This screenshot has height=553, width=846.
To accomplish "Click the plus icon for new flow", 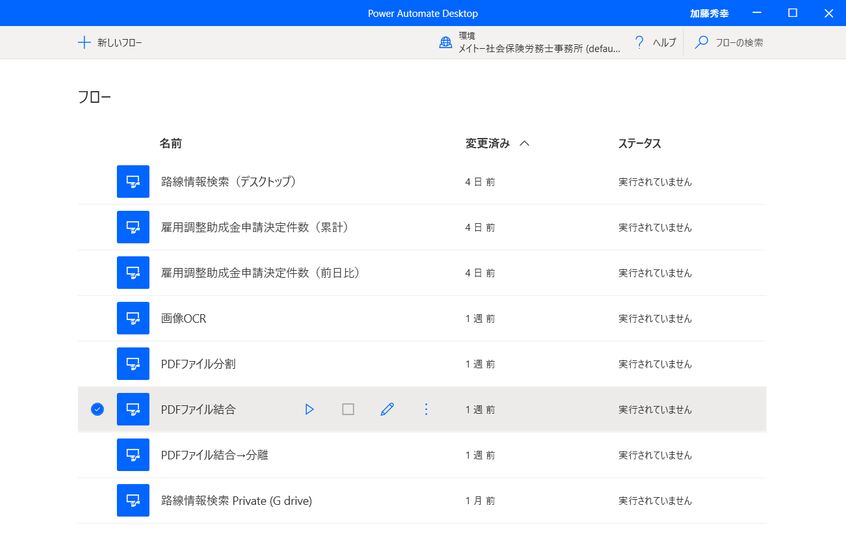I will coord(84,42).
